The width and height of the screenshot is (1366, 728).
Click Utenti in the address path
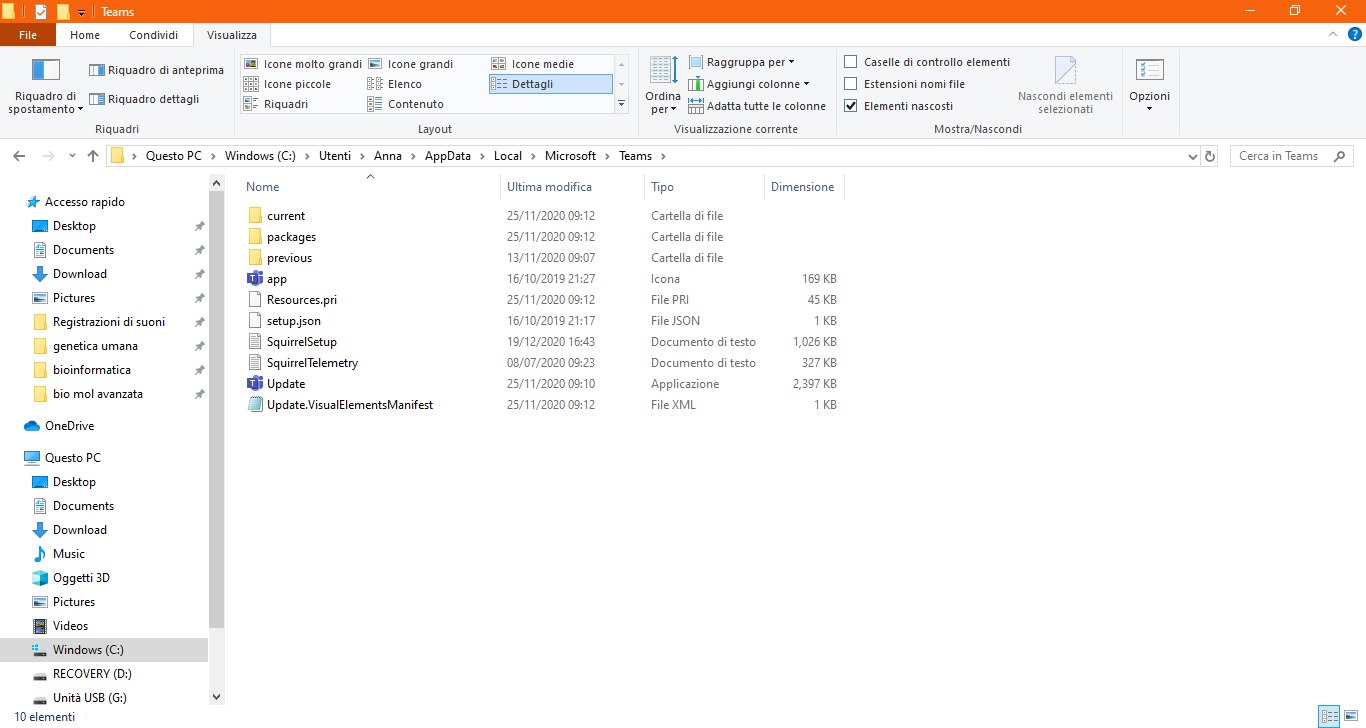click(x=335, y=156)
